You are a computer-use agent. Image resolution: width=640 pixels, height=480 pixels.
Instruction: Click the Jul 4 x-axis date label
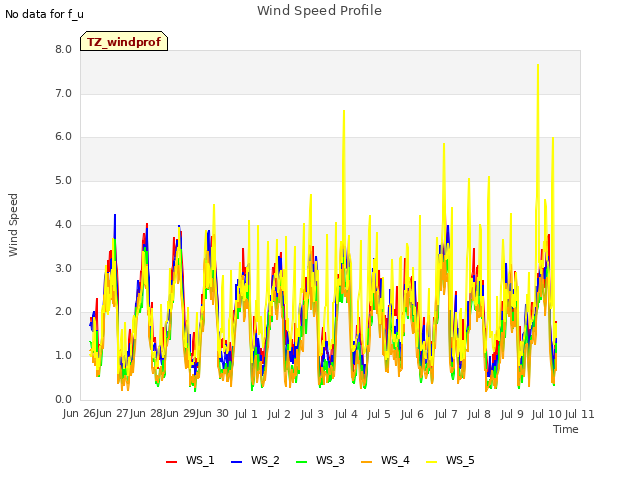[346, 414]
